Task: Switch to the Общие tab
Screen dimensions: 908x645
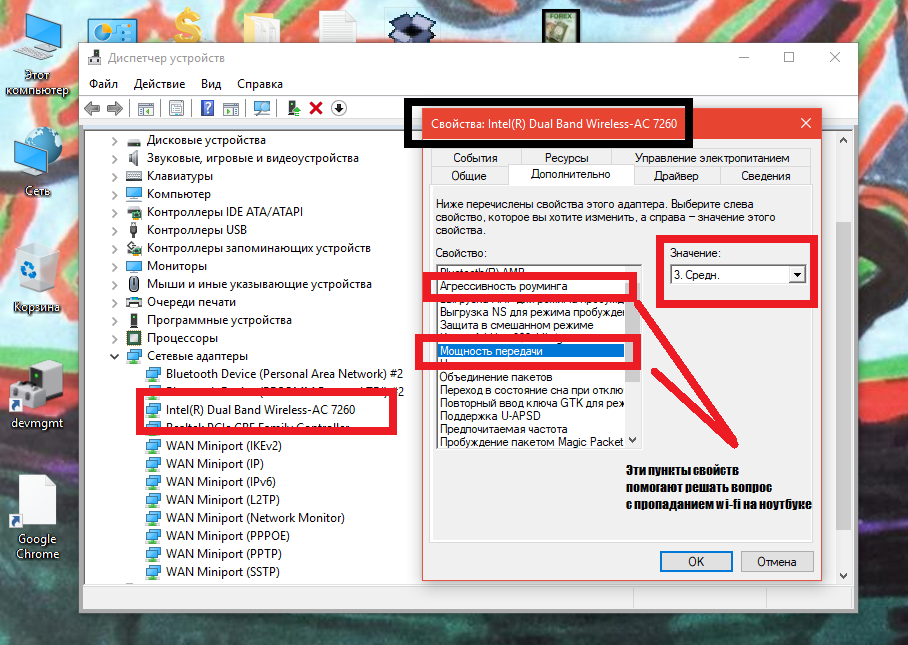Action: pos(469,176)
